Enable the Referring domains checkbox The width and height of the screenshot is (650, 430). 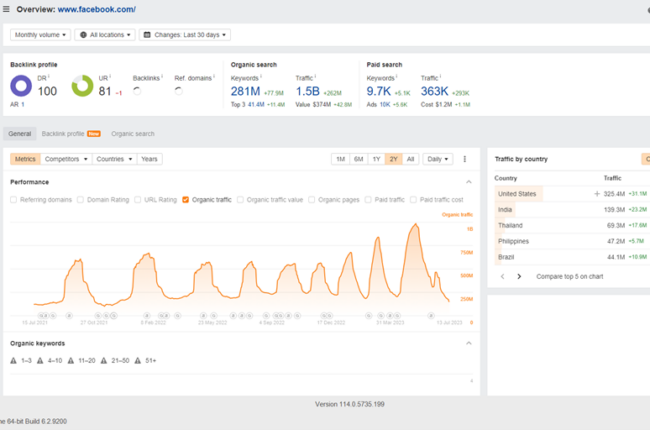[14, 200]
